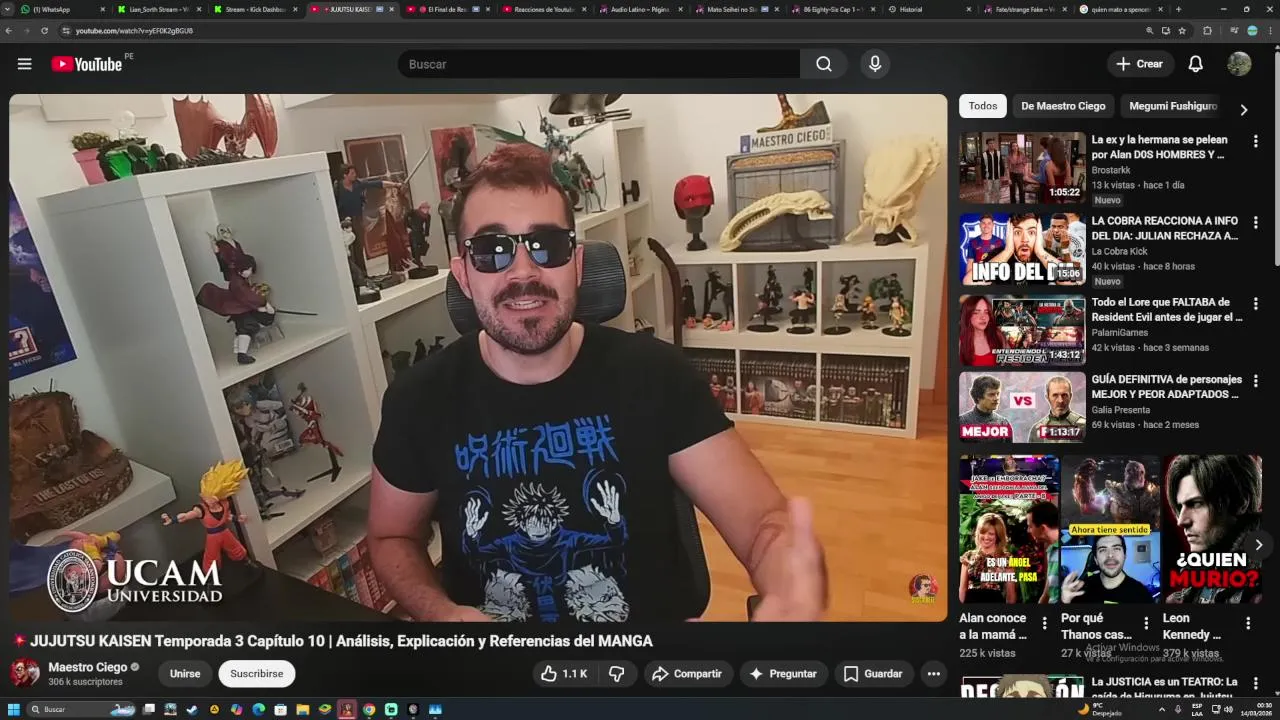Image resolution: width=1280 pixels, height=720 pixels.
Task: Open Microsoft Edge from taskbar
Action: 259,710
